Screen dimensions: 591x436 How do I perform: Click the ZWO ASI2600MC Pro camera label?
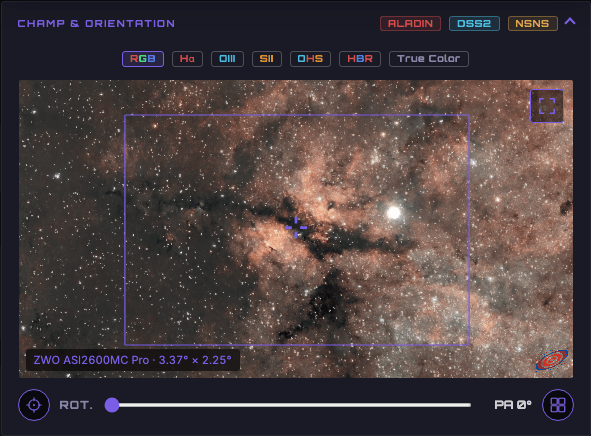point(133,360)
